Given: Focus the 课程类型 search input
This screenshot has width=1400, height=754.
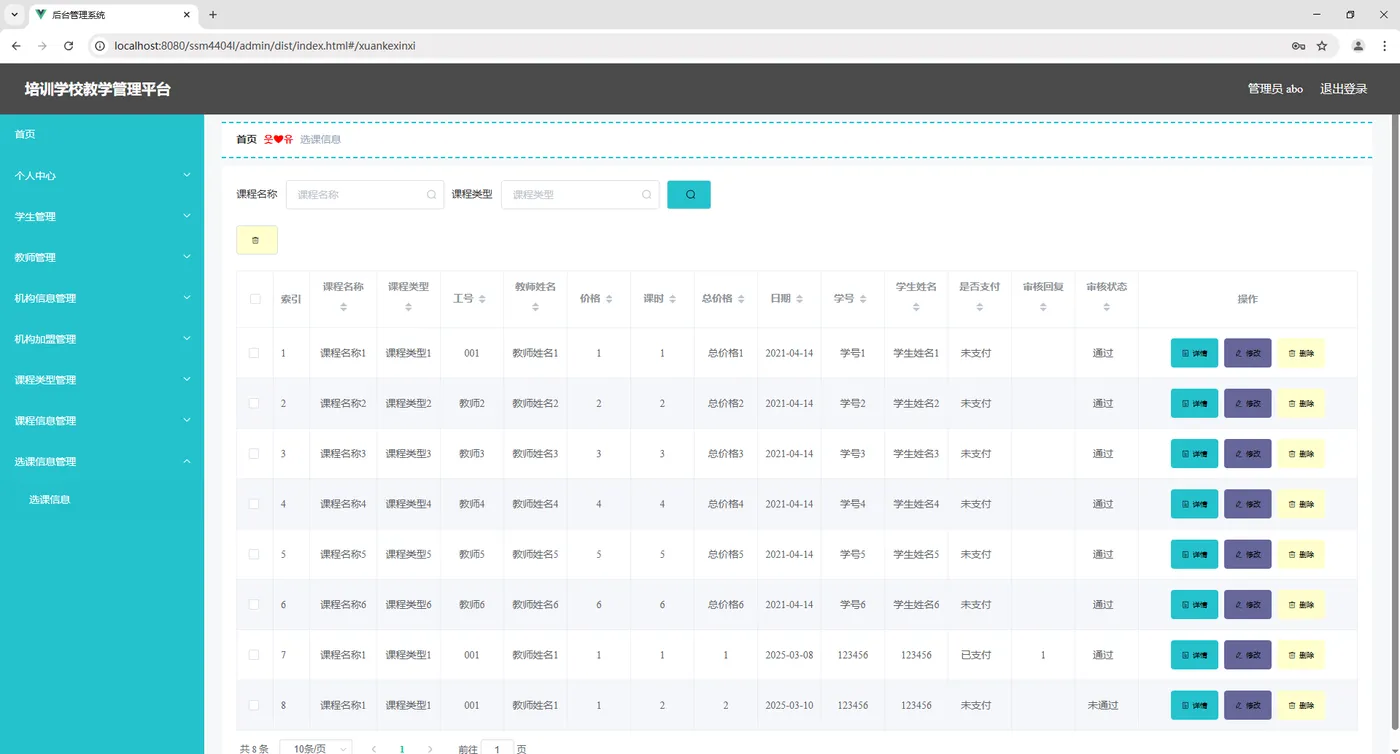Looking at the screenshot, I should pyautogui.click(x=580, y=194).
